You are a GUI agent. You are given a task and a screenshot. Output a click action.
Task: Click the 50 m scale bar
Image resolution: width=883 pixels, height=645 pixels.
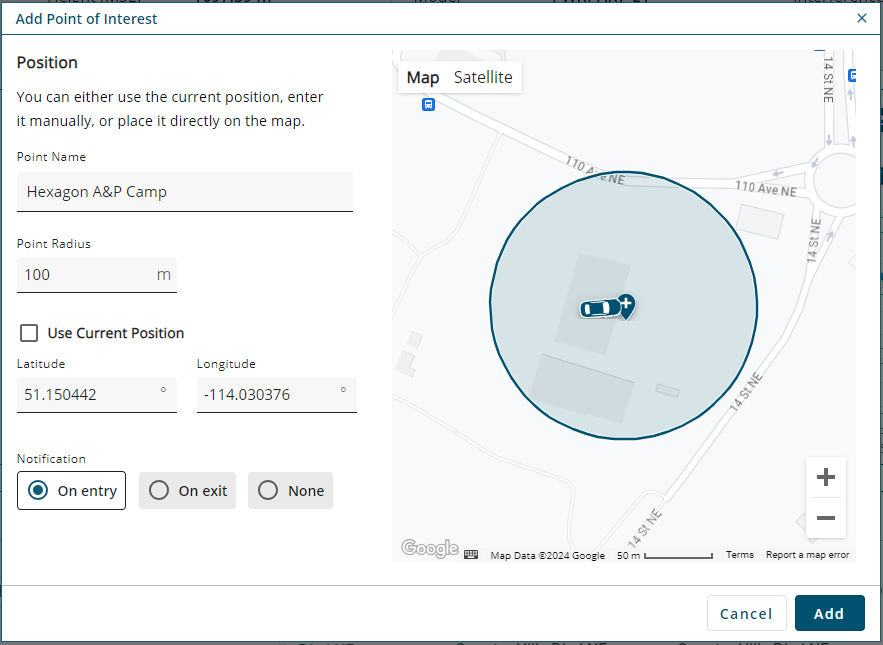point(665,555)
